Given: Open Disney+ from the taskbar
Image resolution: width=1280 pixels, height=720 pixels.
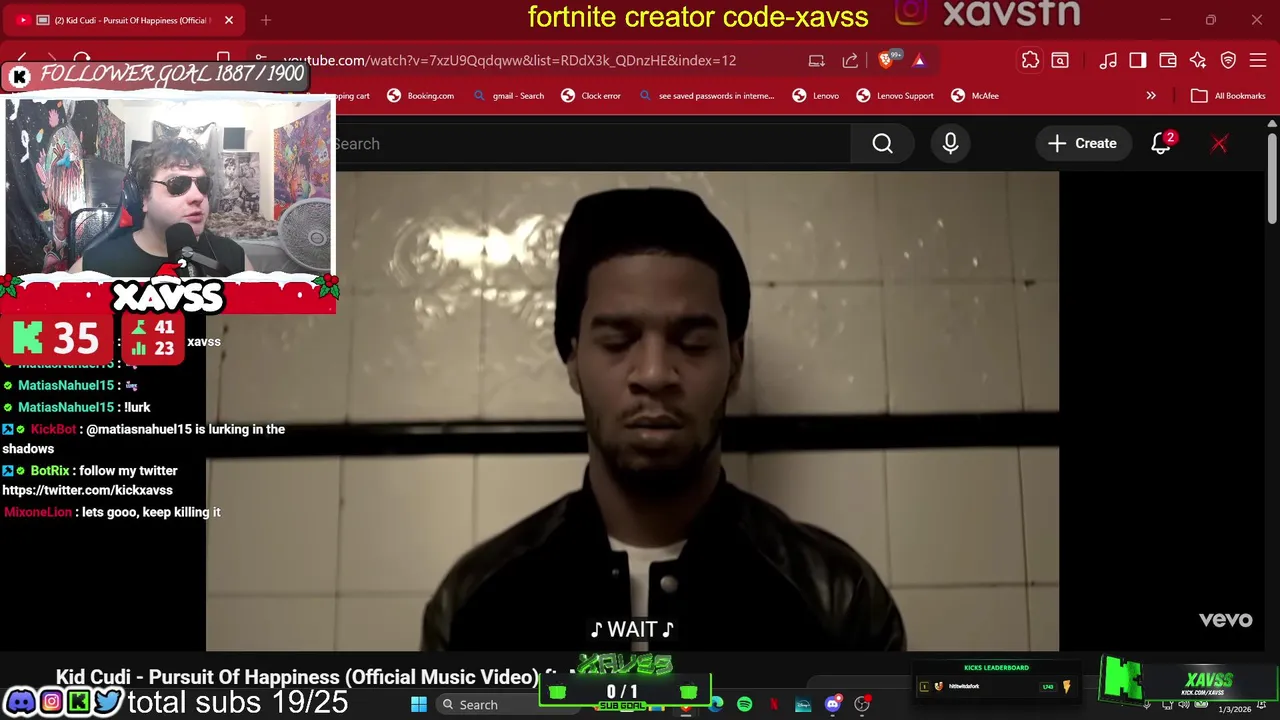Looking at the screenshot, I should pos(803,705).
